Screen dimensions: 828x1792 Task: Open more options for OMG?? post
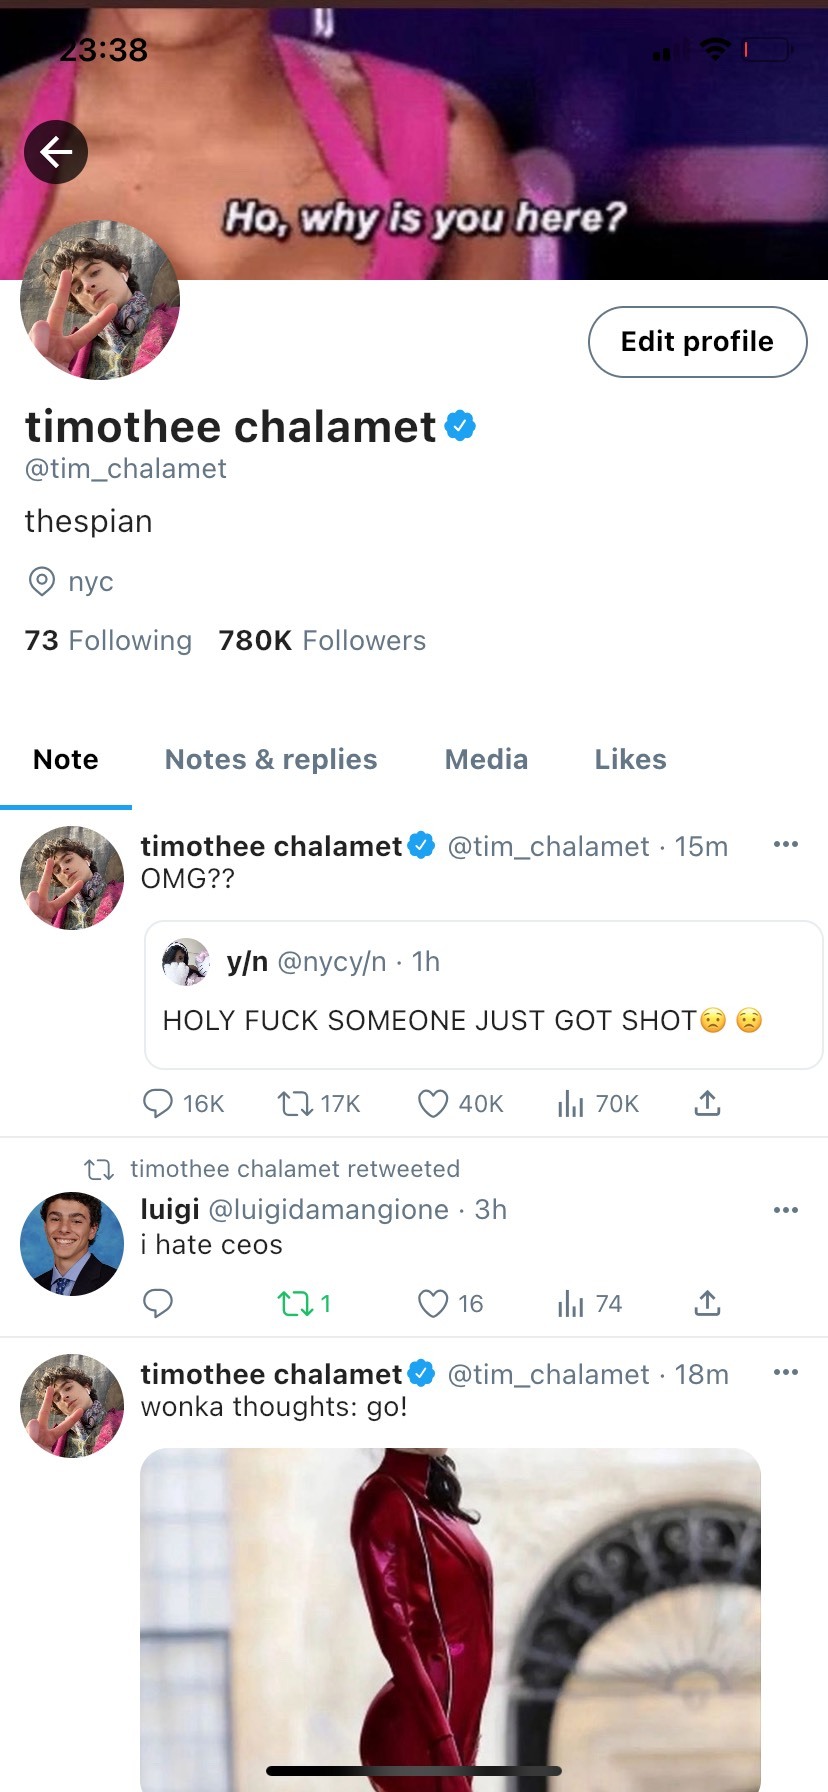[786, 845]
